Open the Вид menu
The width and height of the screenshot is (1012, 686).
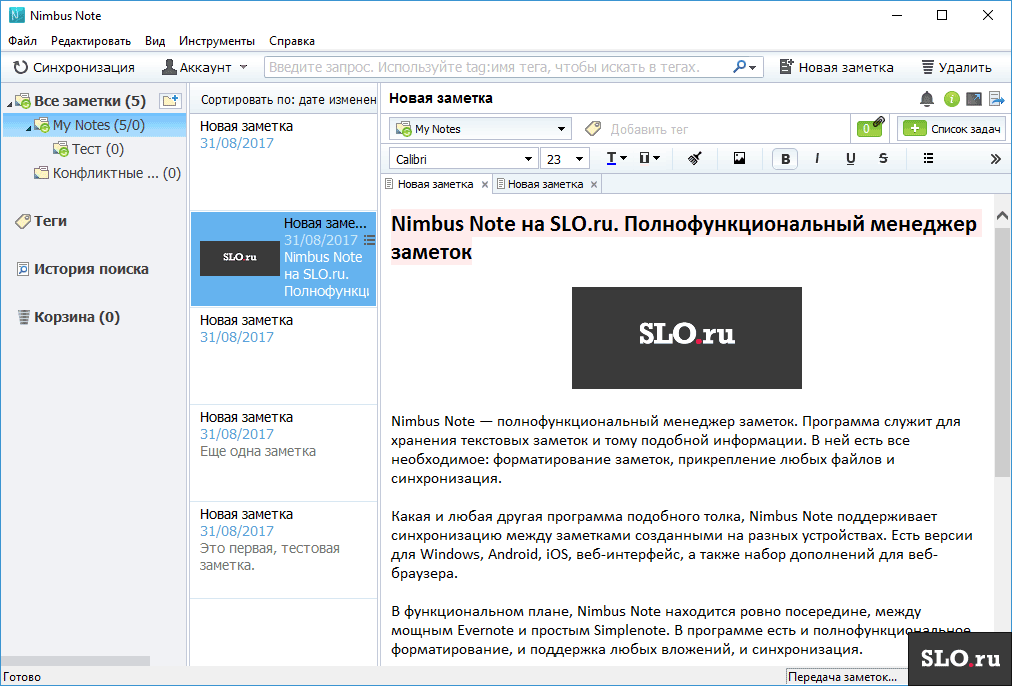point(155,41)
